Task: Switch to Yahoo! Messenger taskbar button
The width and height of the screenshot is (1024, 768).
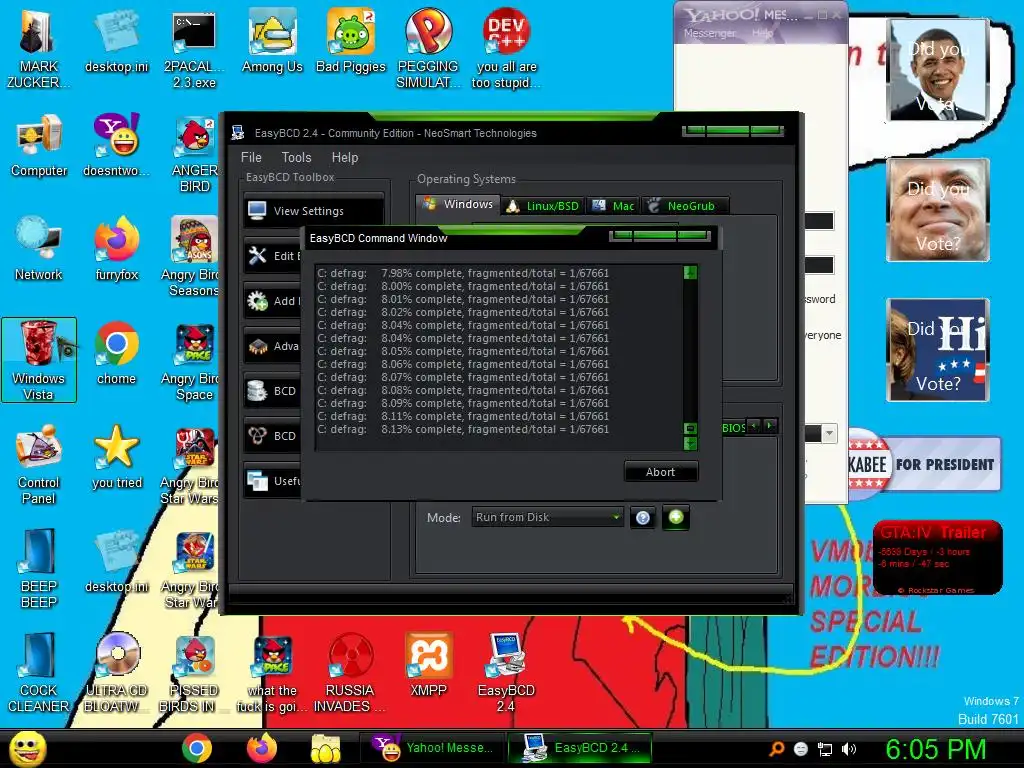Action: 432,748
